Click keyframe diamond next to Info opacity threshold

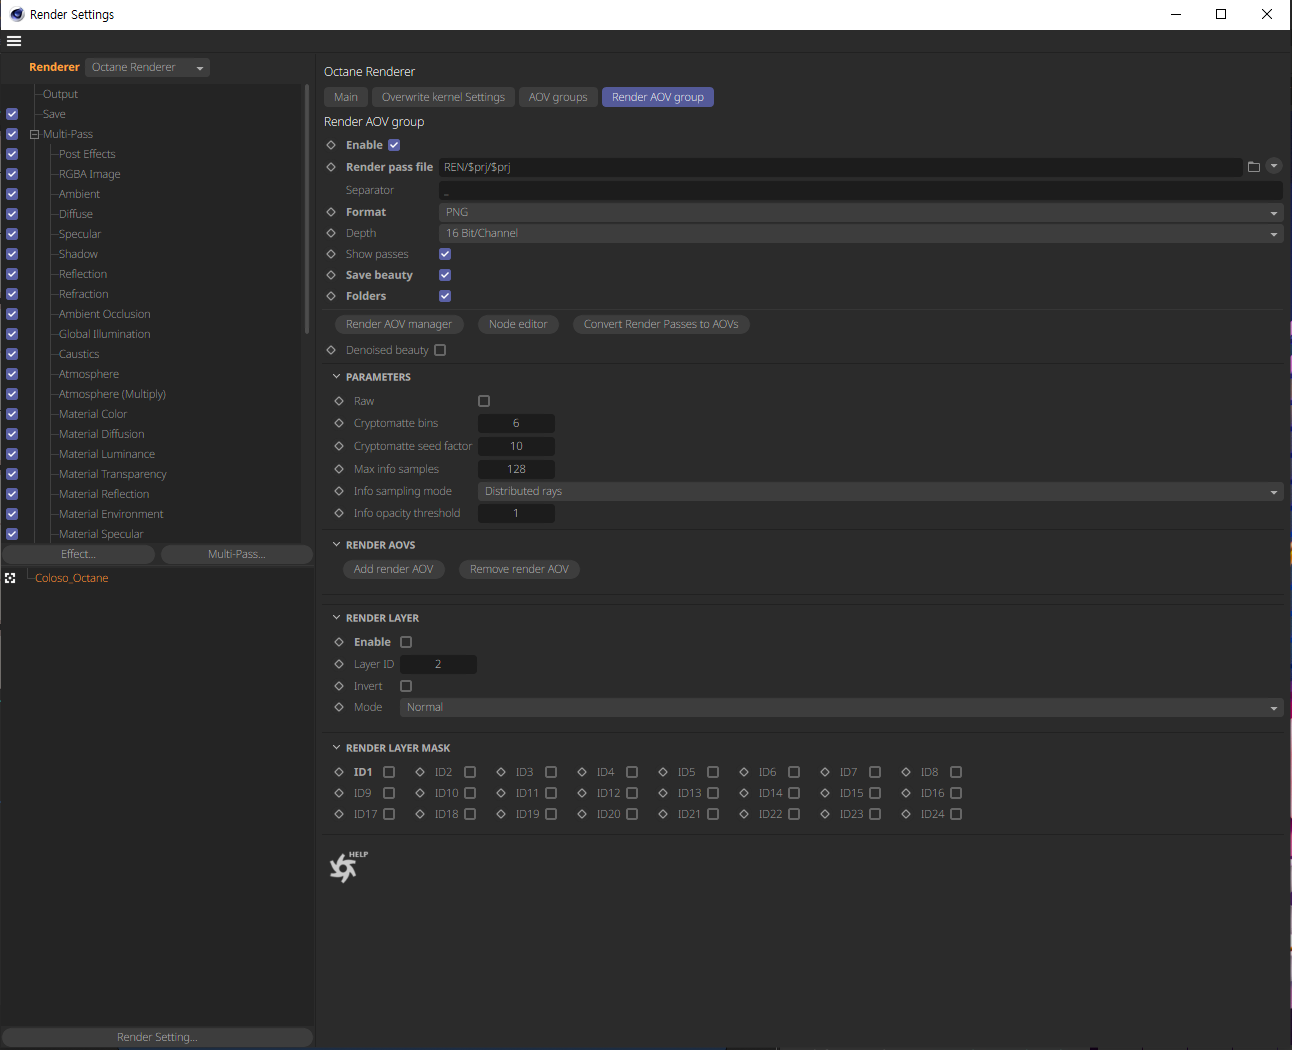pos(339,513)
